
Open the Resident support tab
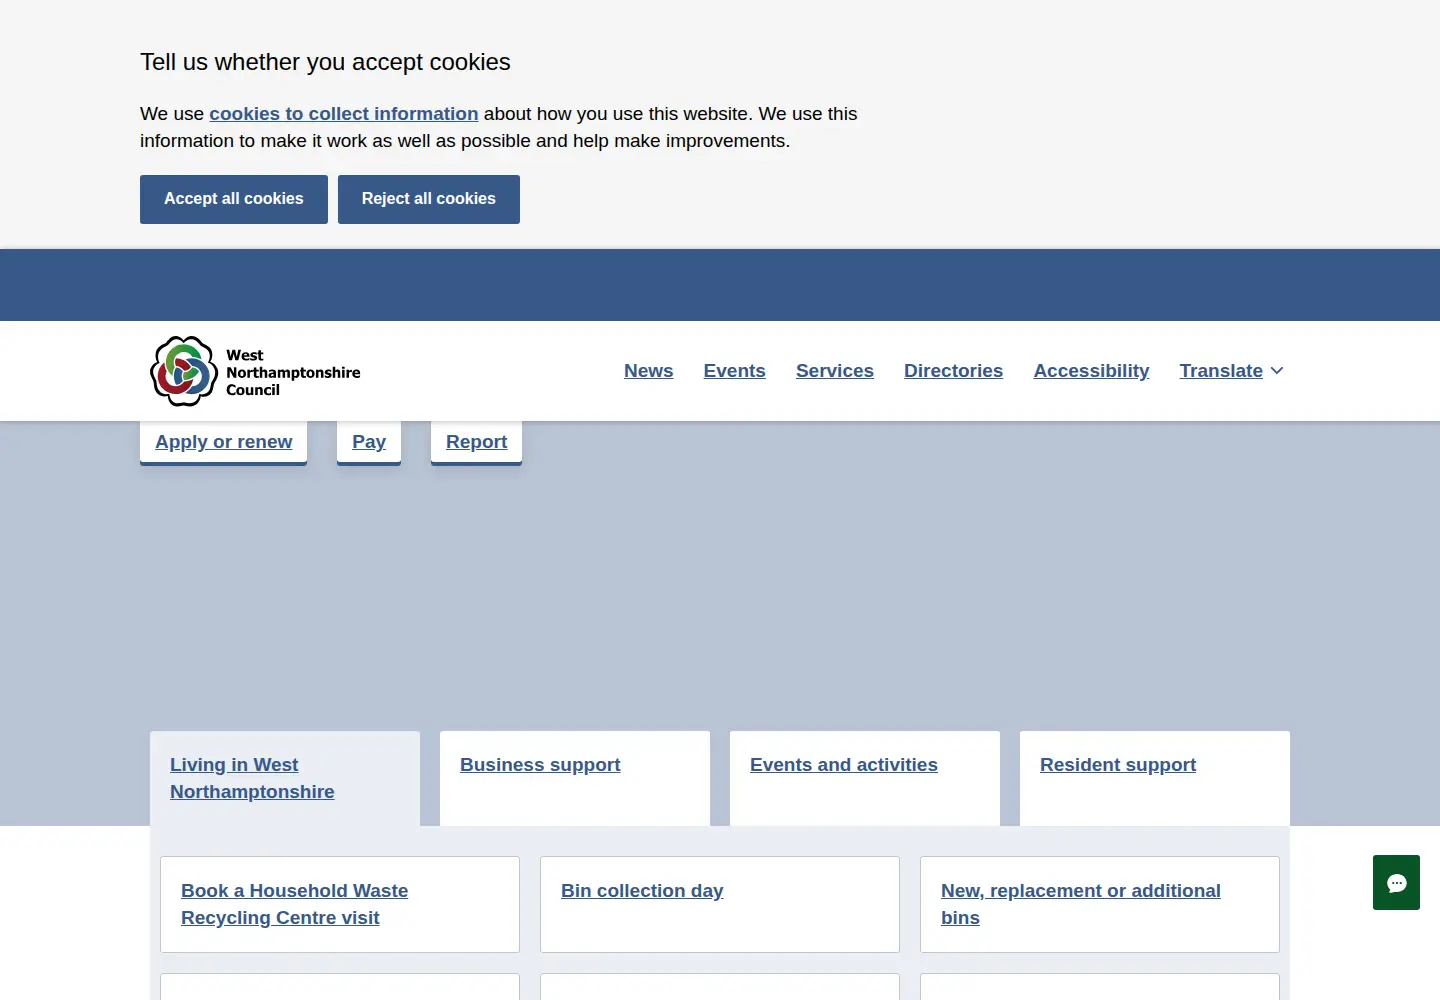click(x=1155, y=778)
